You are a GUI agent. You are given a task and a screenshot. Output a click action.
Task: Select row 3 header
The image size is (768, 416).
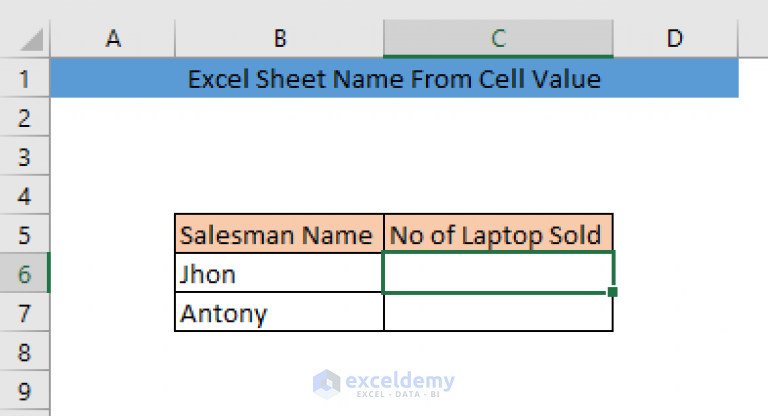24,157
